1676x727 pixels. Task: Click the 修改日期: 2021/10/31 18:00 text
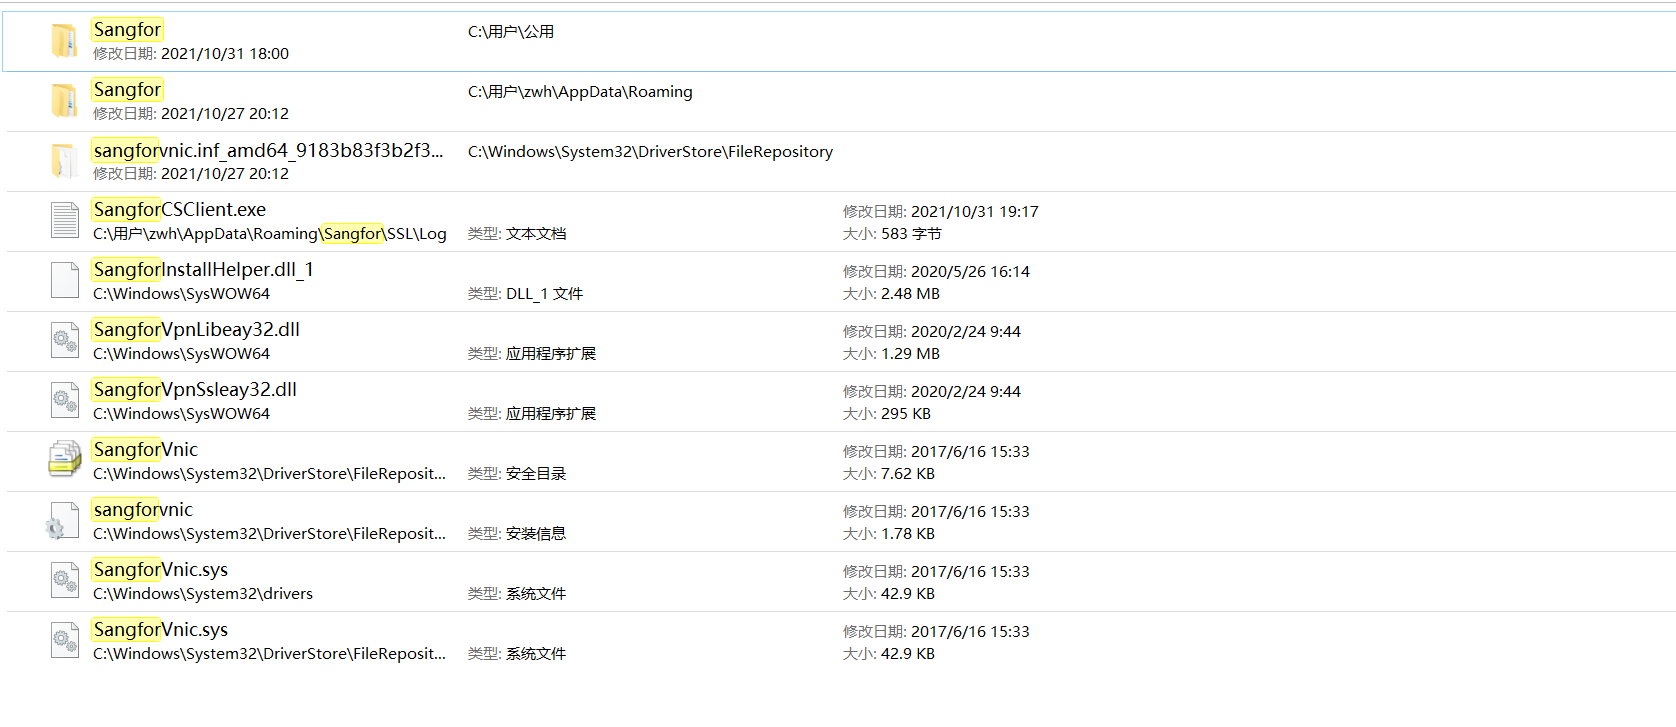tap(191, 54)
